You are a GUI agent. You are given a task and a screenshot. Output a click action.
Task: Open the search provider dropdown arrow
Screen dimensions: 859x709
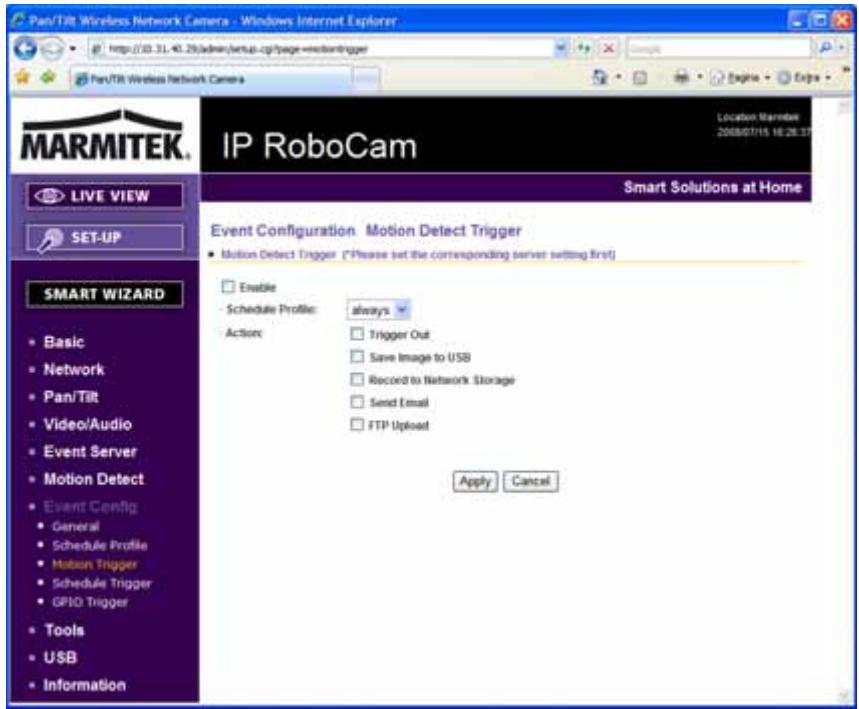pos(843,48)
